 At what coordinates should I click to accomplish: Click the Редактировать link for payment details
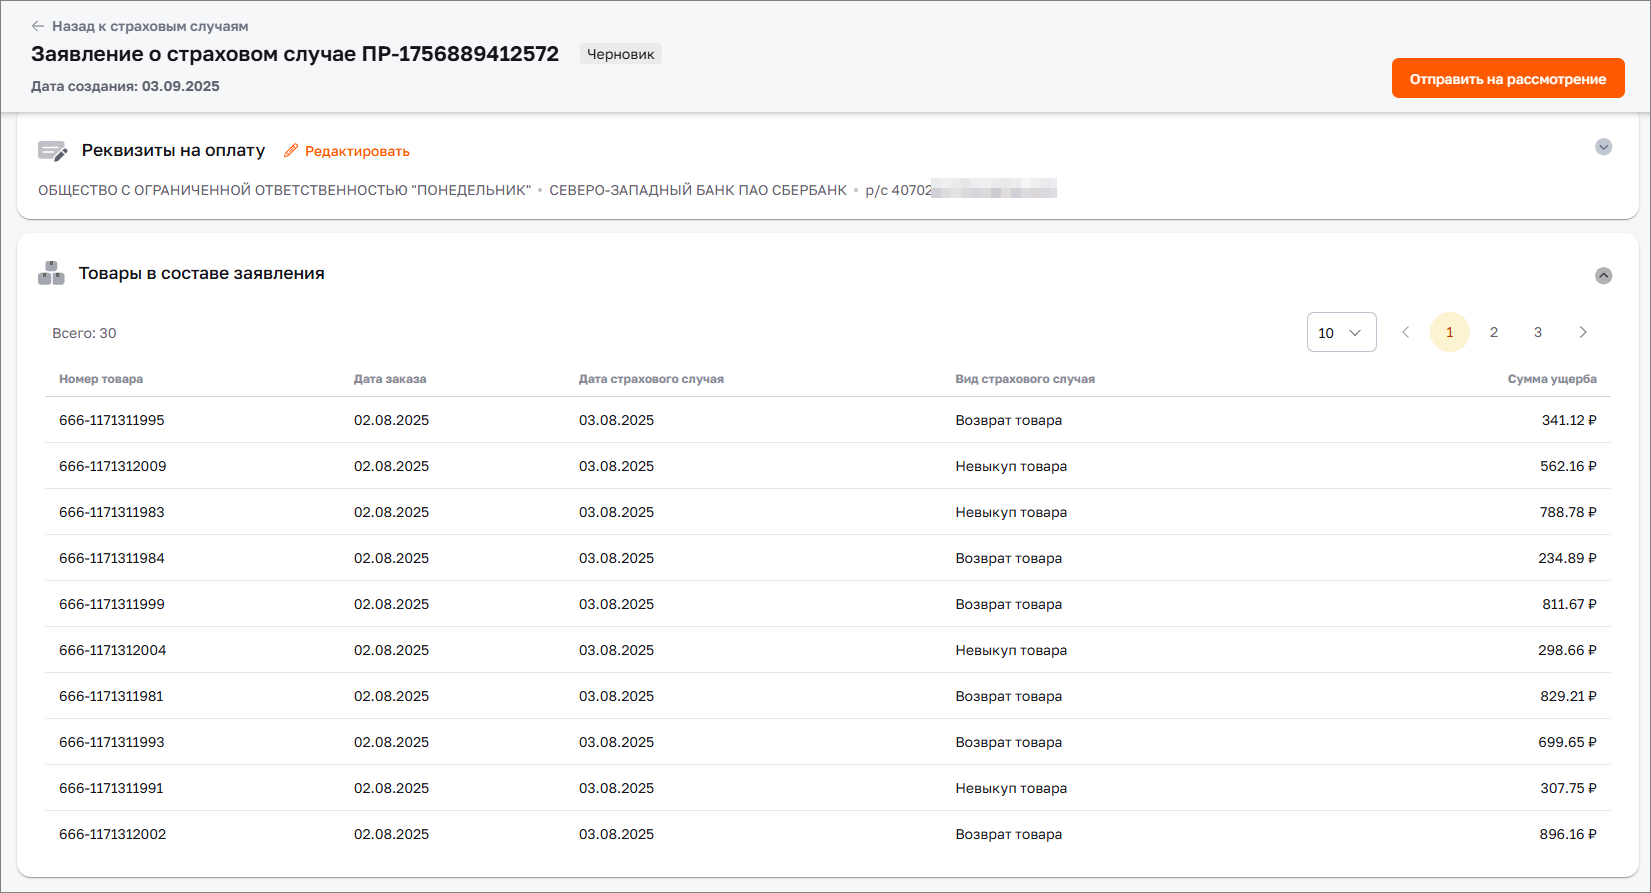coord(357,151)
